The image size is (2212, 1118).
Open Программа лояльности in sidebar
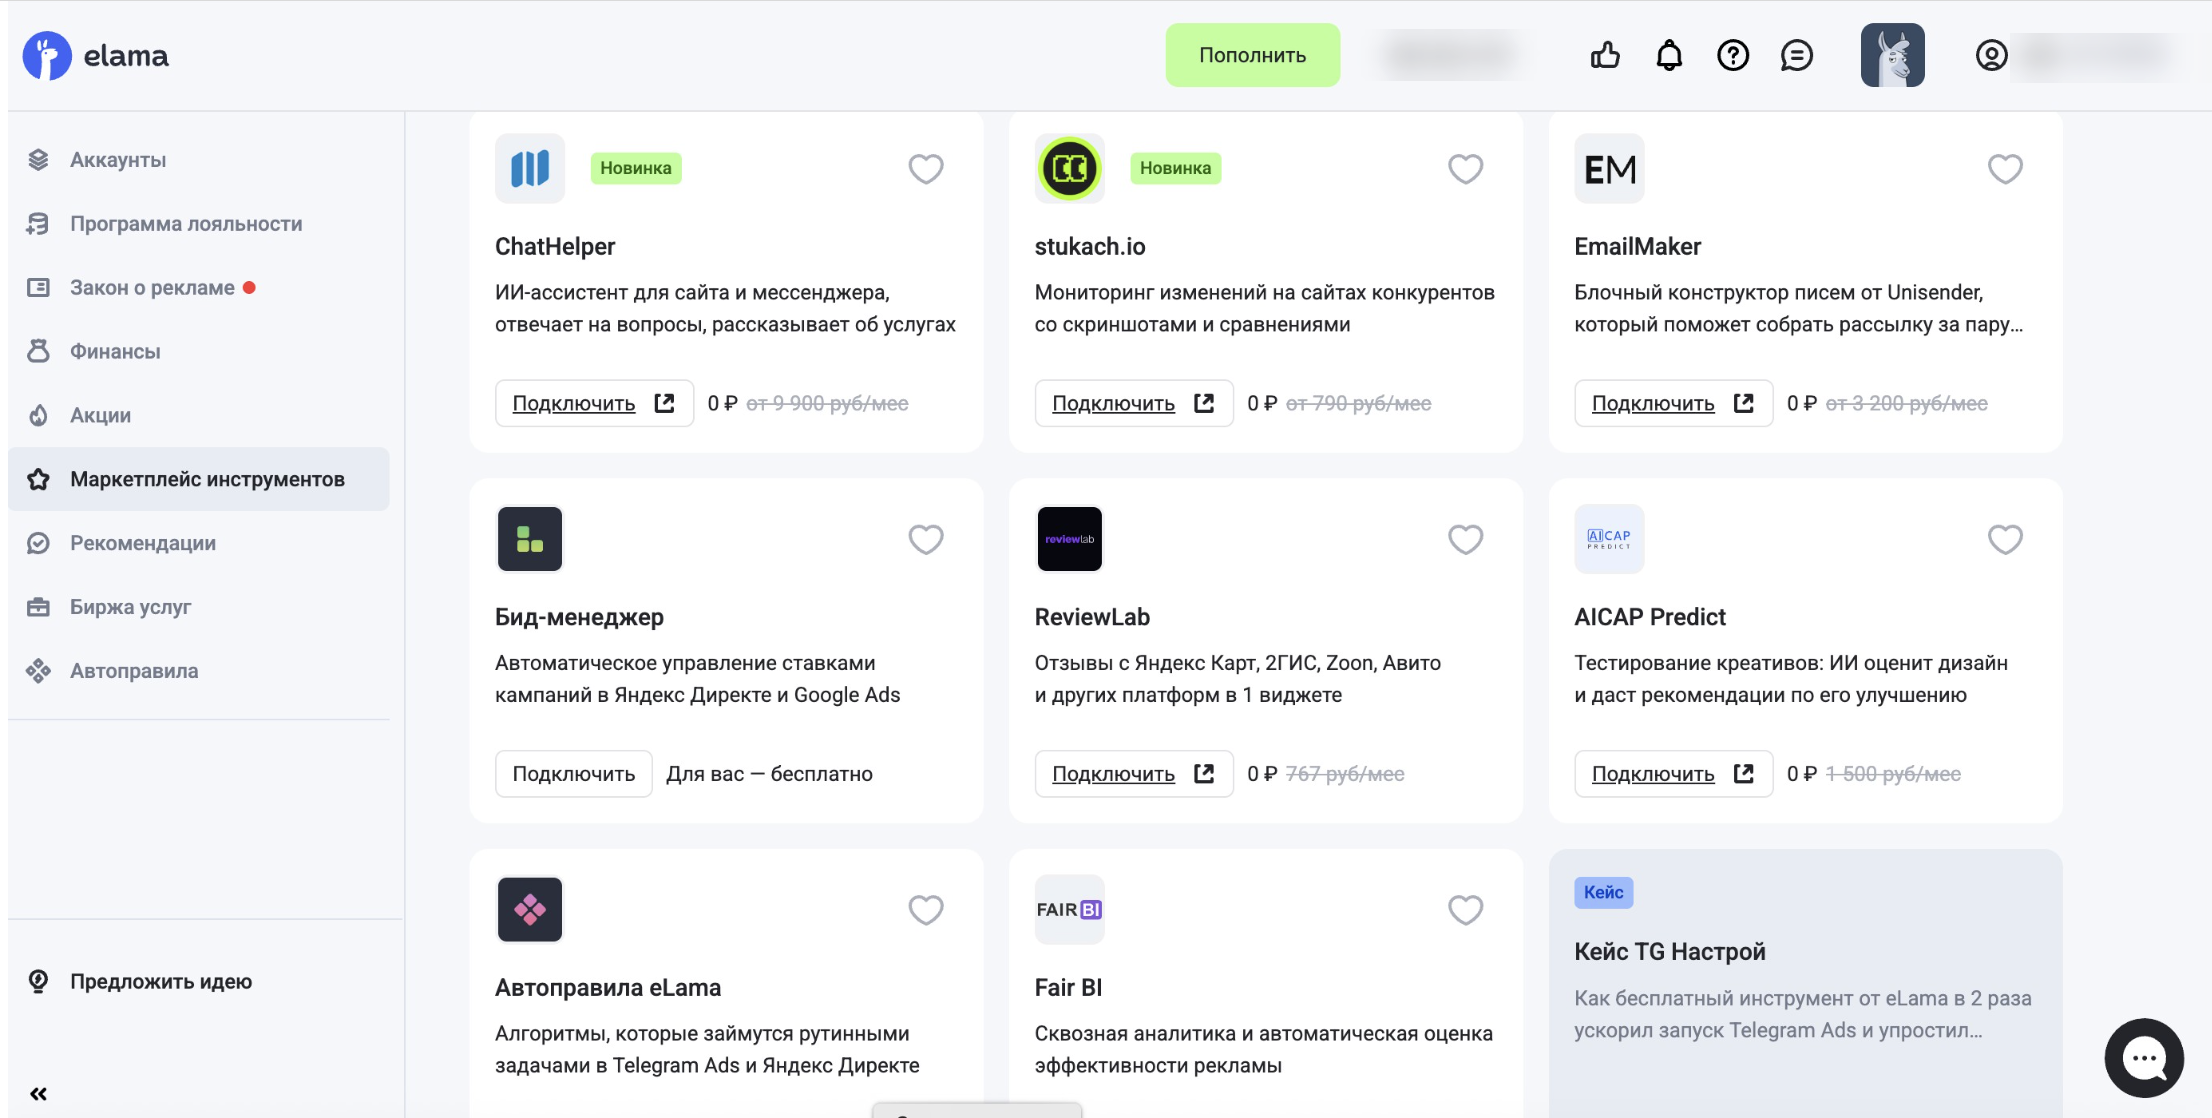pyautogui.click(x=198, y=224)
